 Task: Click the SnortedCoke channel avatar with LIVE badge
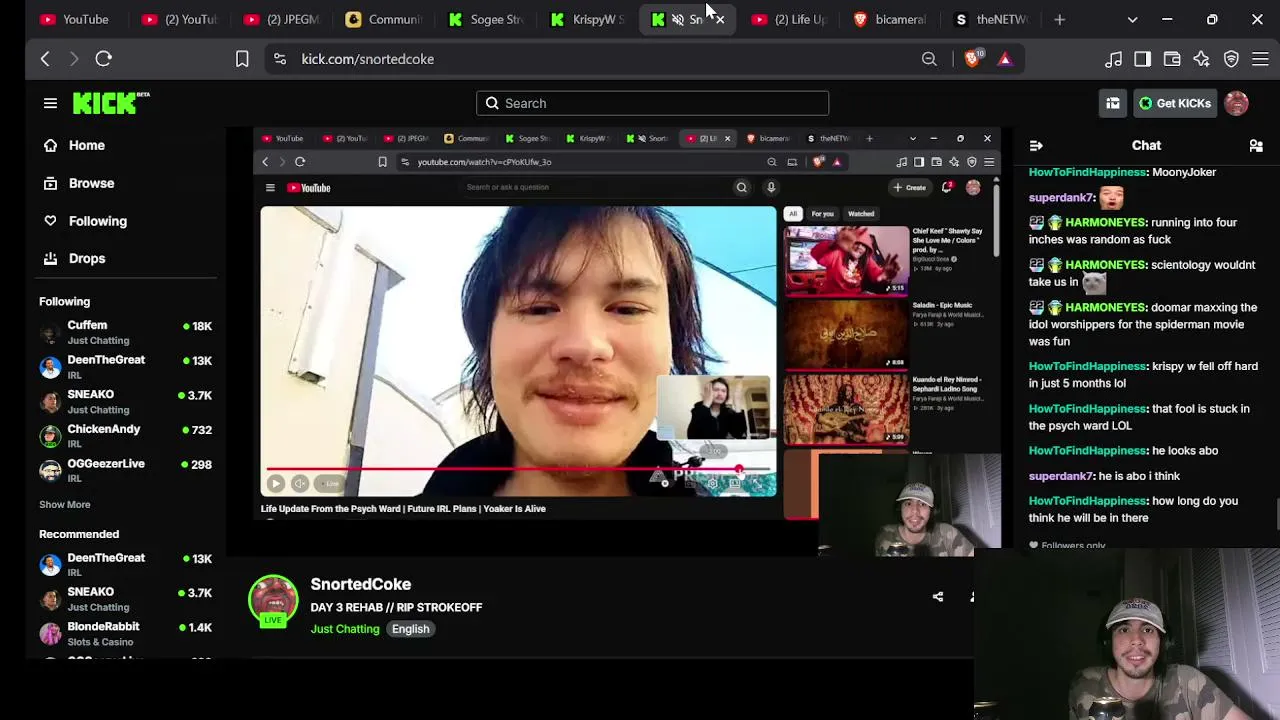click(273, 601)
